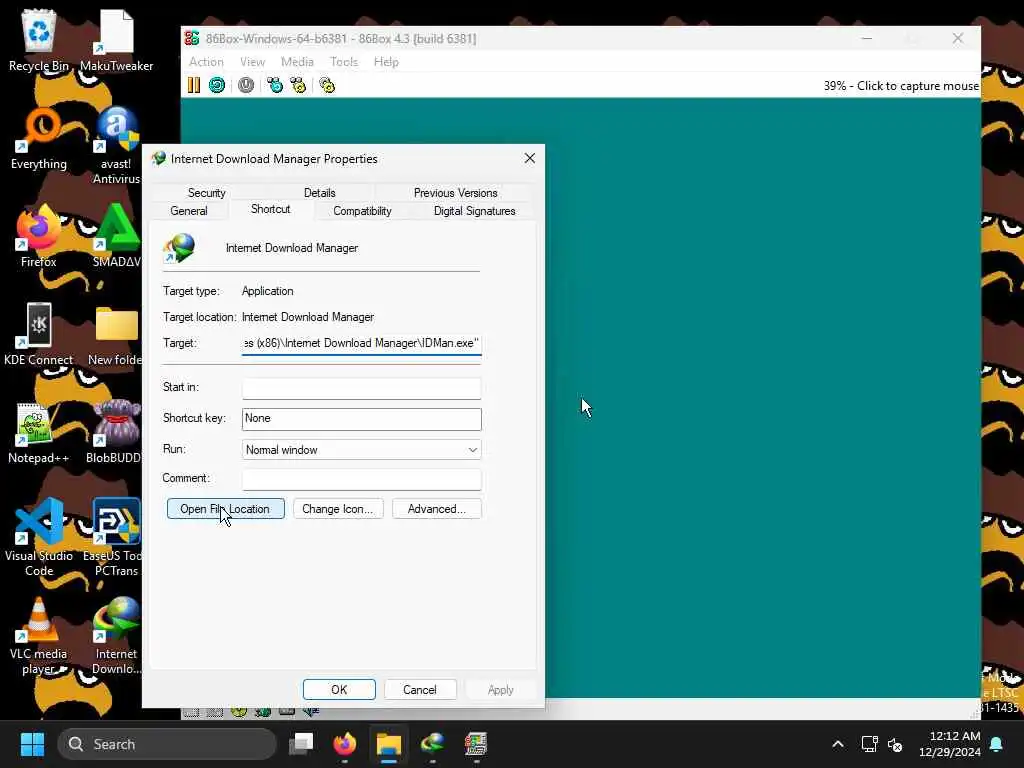Click the network icon in system tray
1024x768 pixels.
869,744
